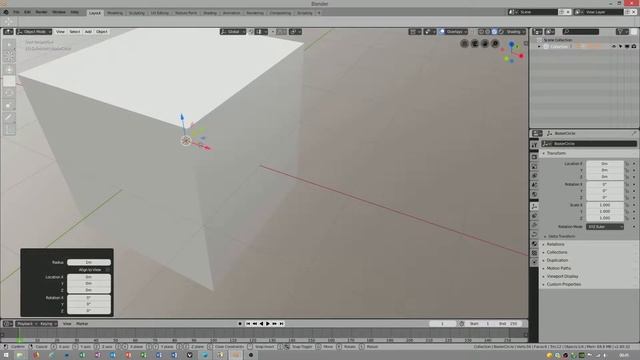Toggle the snap magnet in viewport header
This screenshot has height=360, width=640.
pyautogui.click(x=251, y=31)
